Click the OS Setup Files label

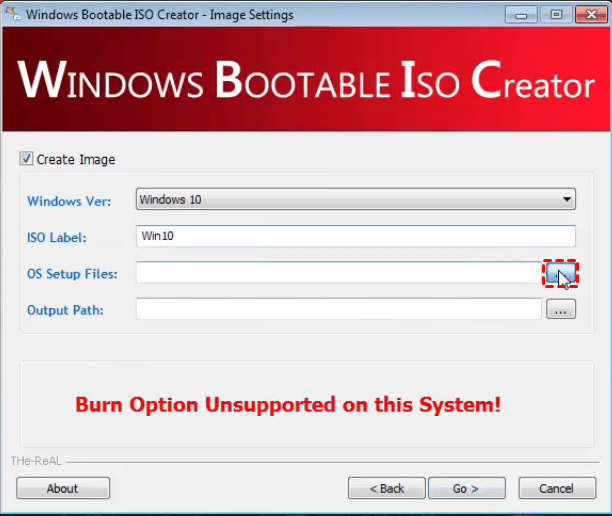pyautogui.click(x=72, y=274)
